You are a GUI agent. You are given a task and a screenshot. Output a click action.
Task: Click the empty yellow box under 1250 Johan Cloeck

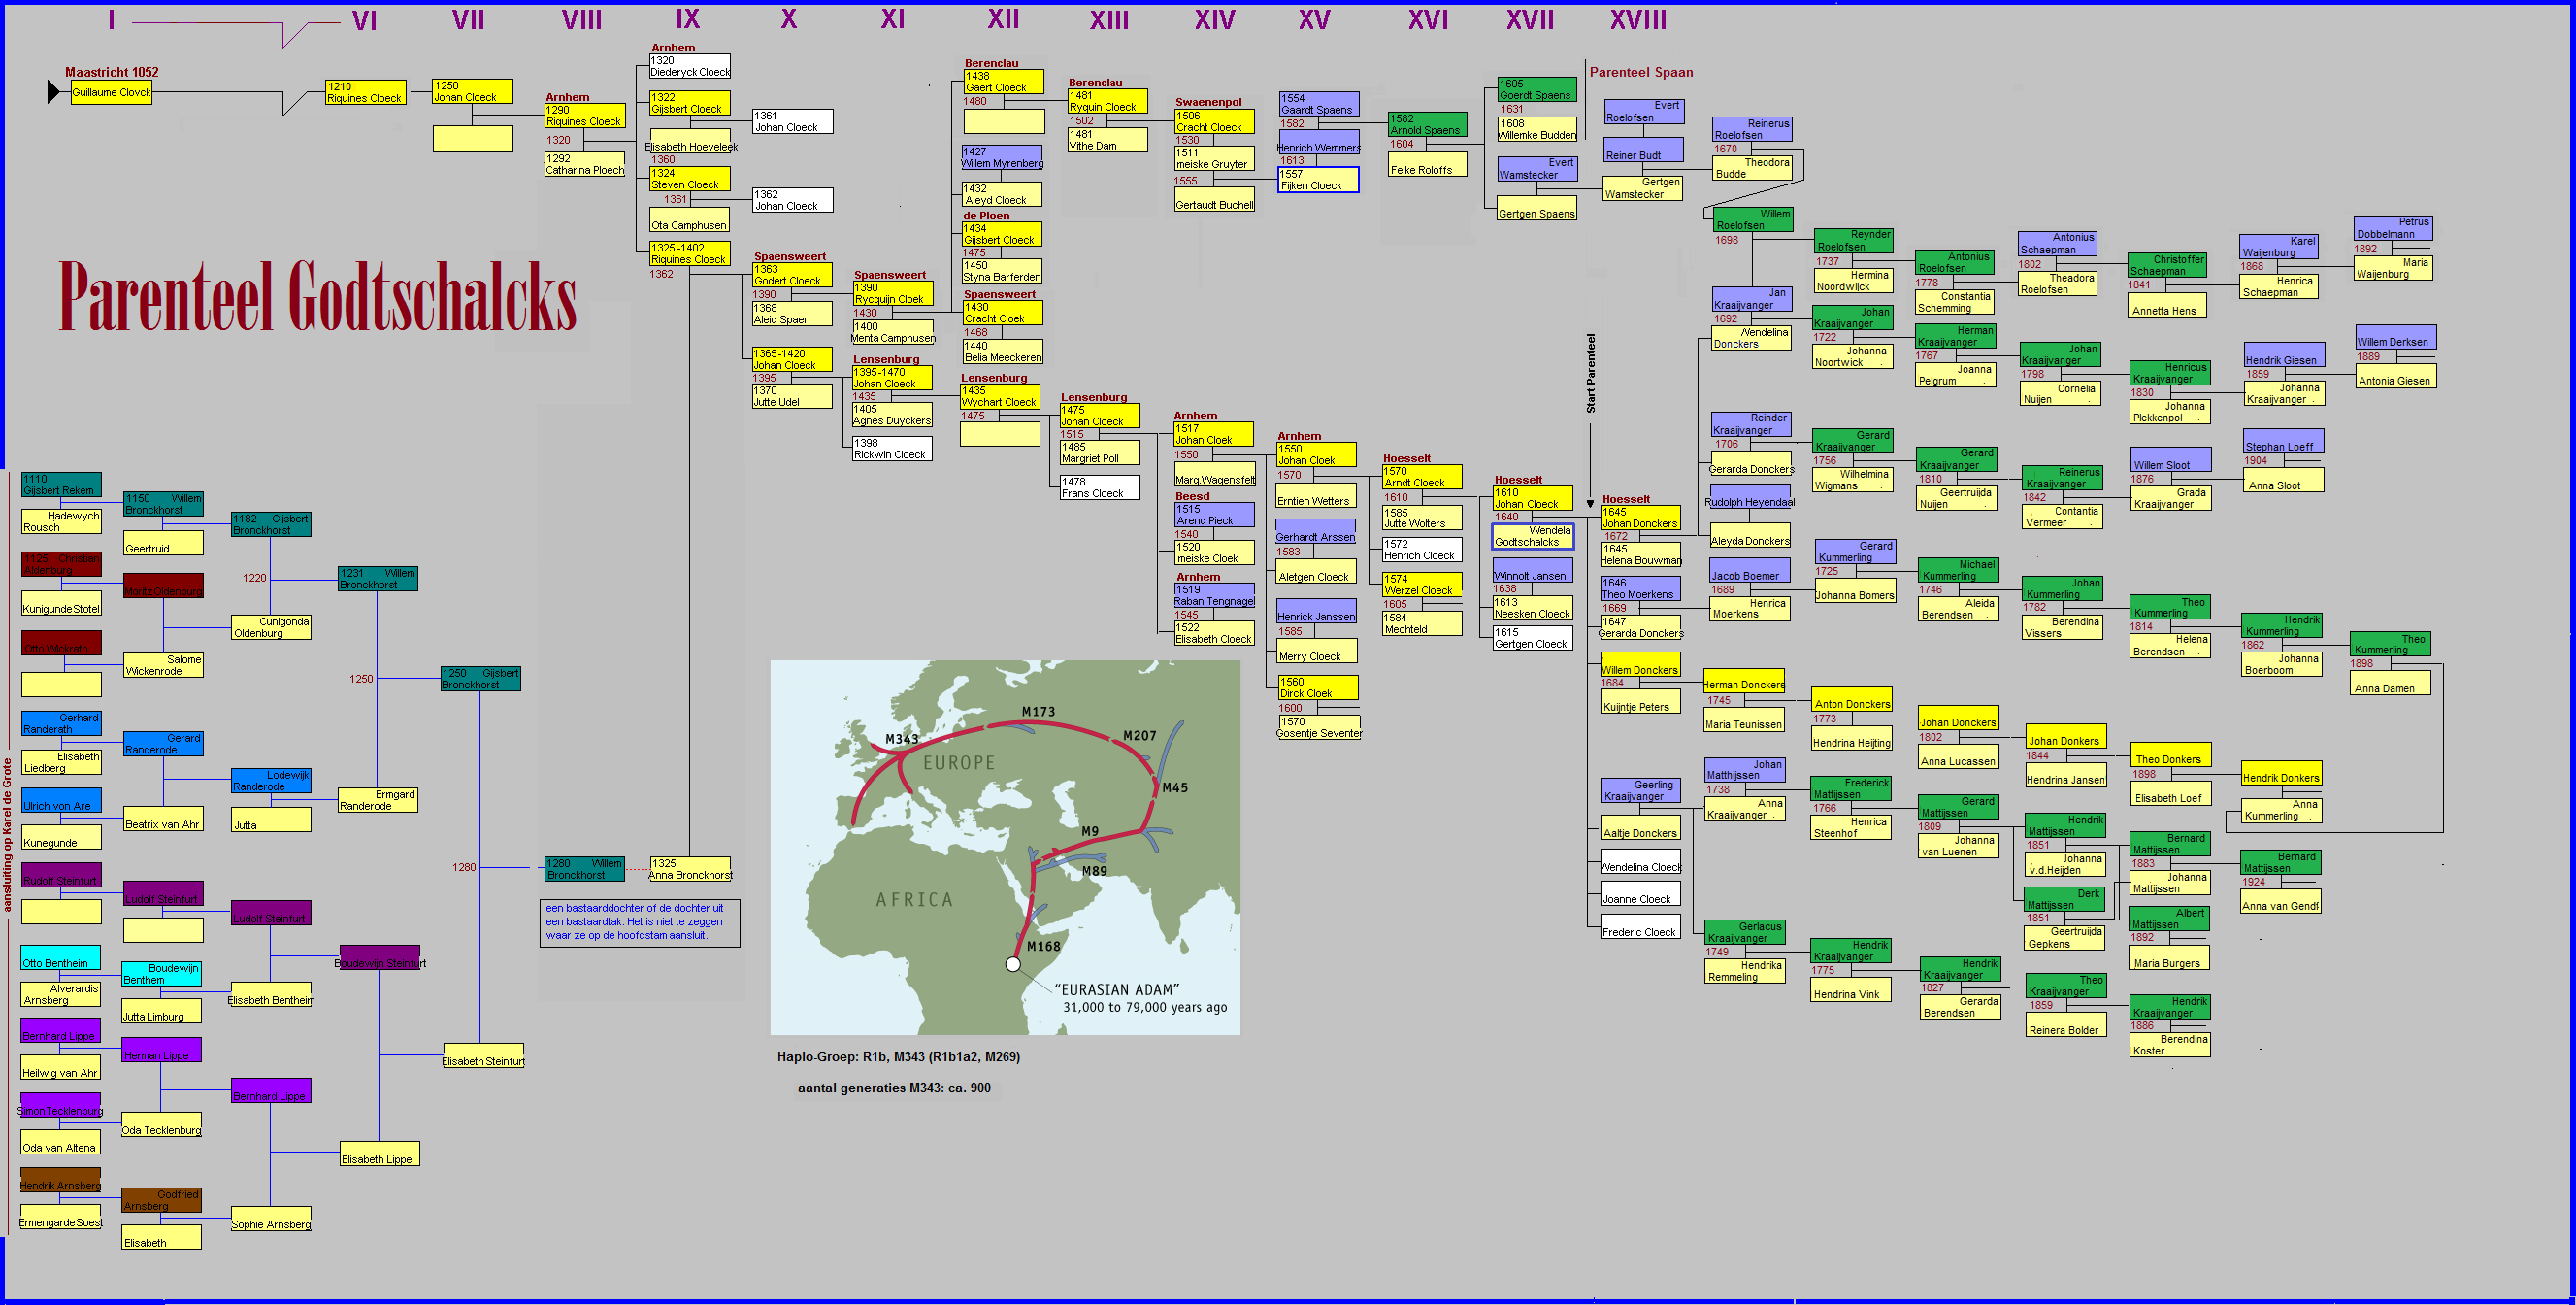(x=472, y=138)
